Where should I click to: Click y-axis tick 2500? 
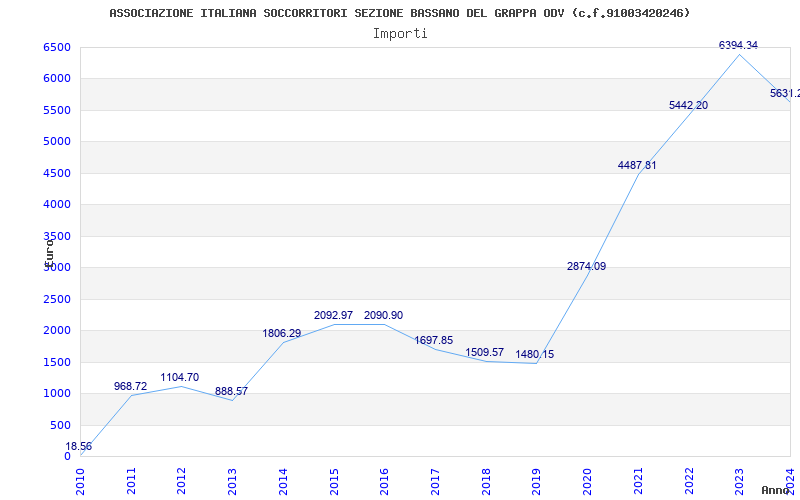tap(57, 299)
